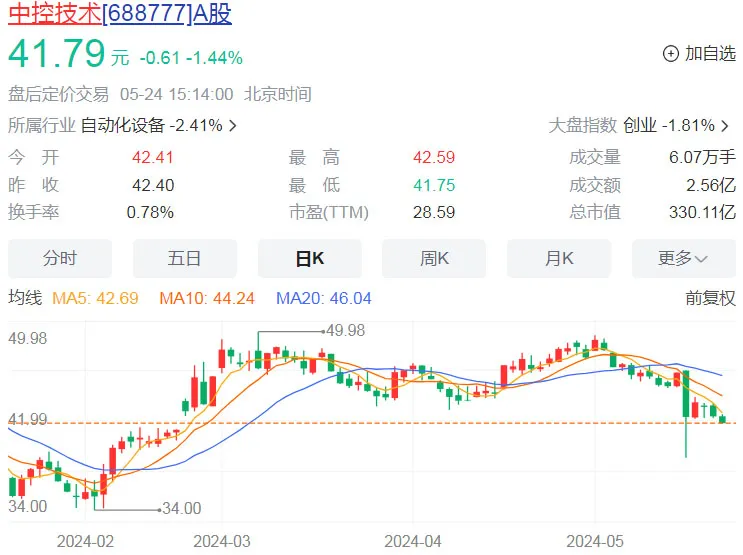Screen dimensions: 743x555
Task: Click the 换手率 value 0.78%
Action: pyautogui.click(x=150, y=212)
